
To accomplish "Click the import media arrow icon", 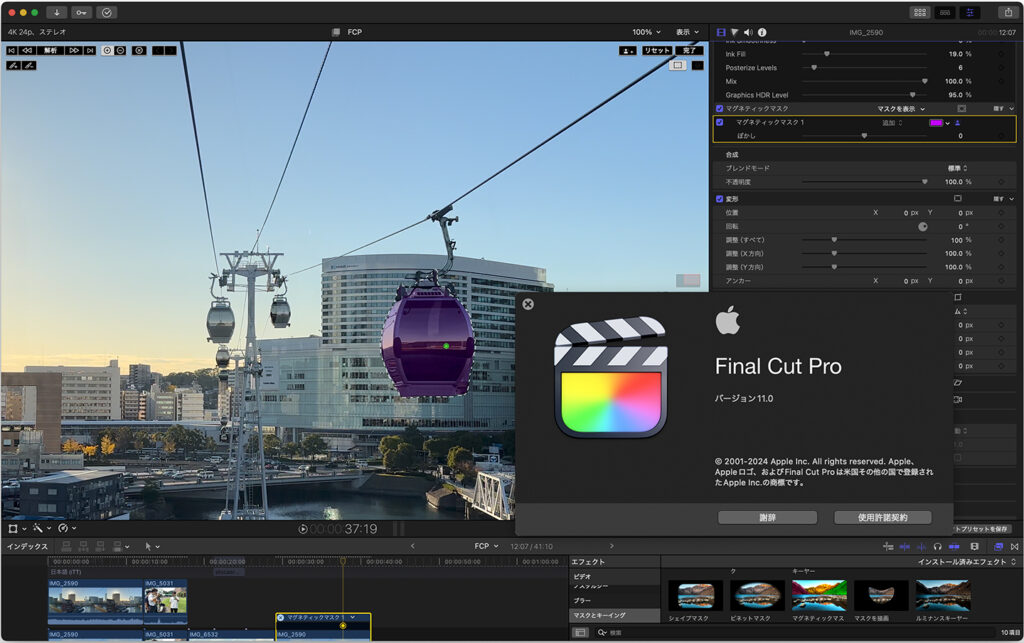I will [57, 12].
